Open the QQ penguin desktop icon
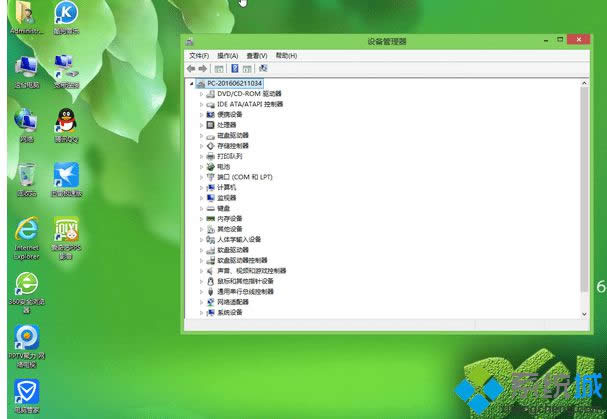This screenshot has height=419, width=607. click(66, 122)
